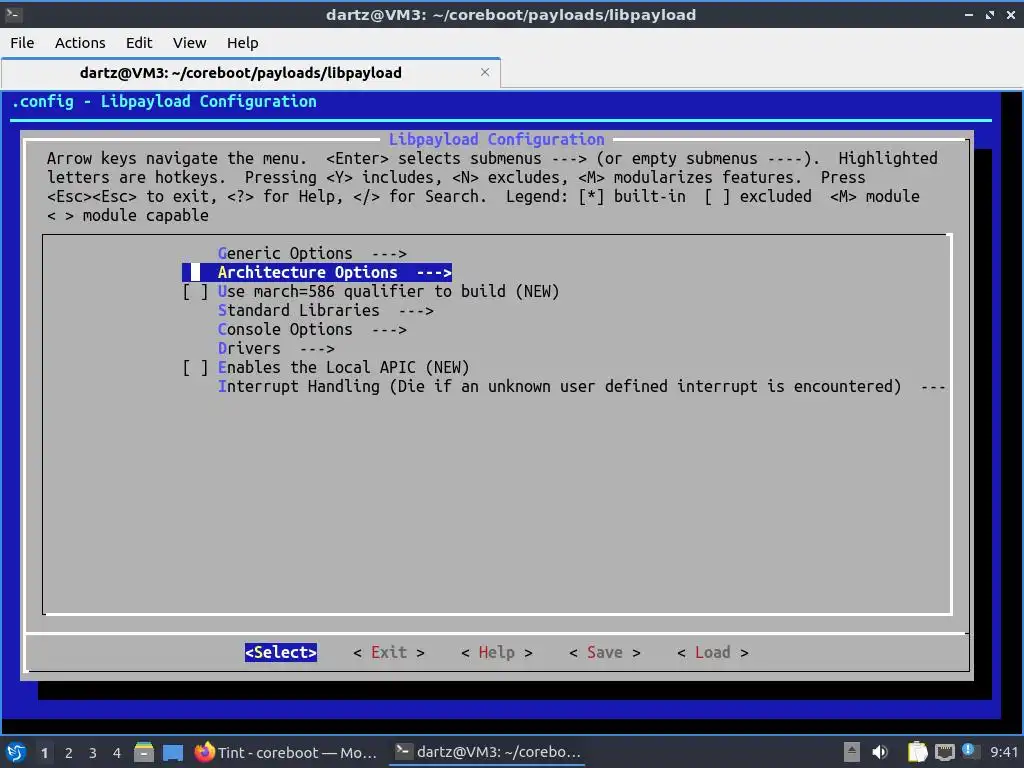Activate the dartz@VM3 terminal taskbar entry

pos(488,752)
